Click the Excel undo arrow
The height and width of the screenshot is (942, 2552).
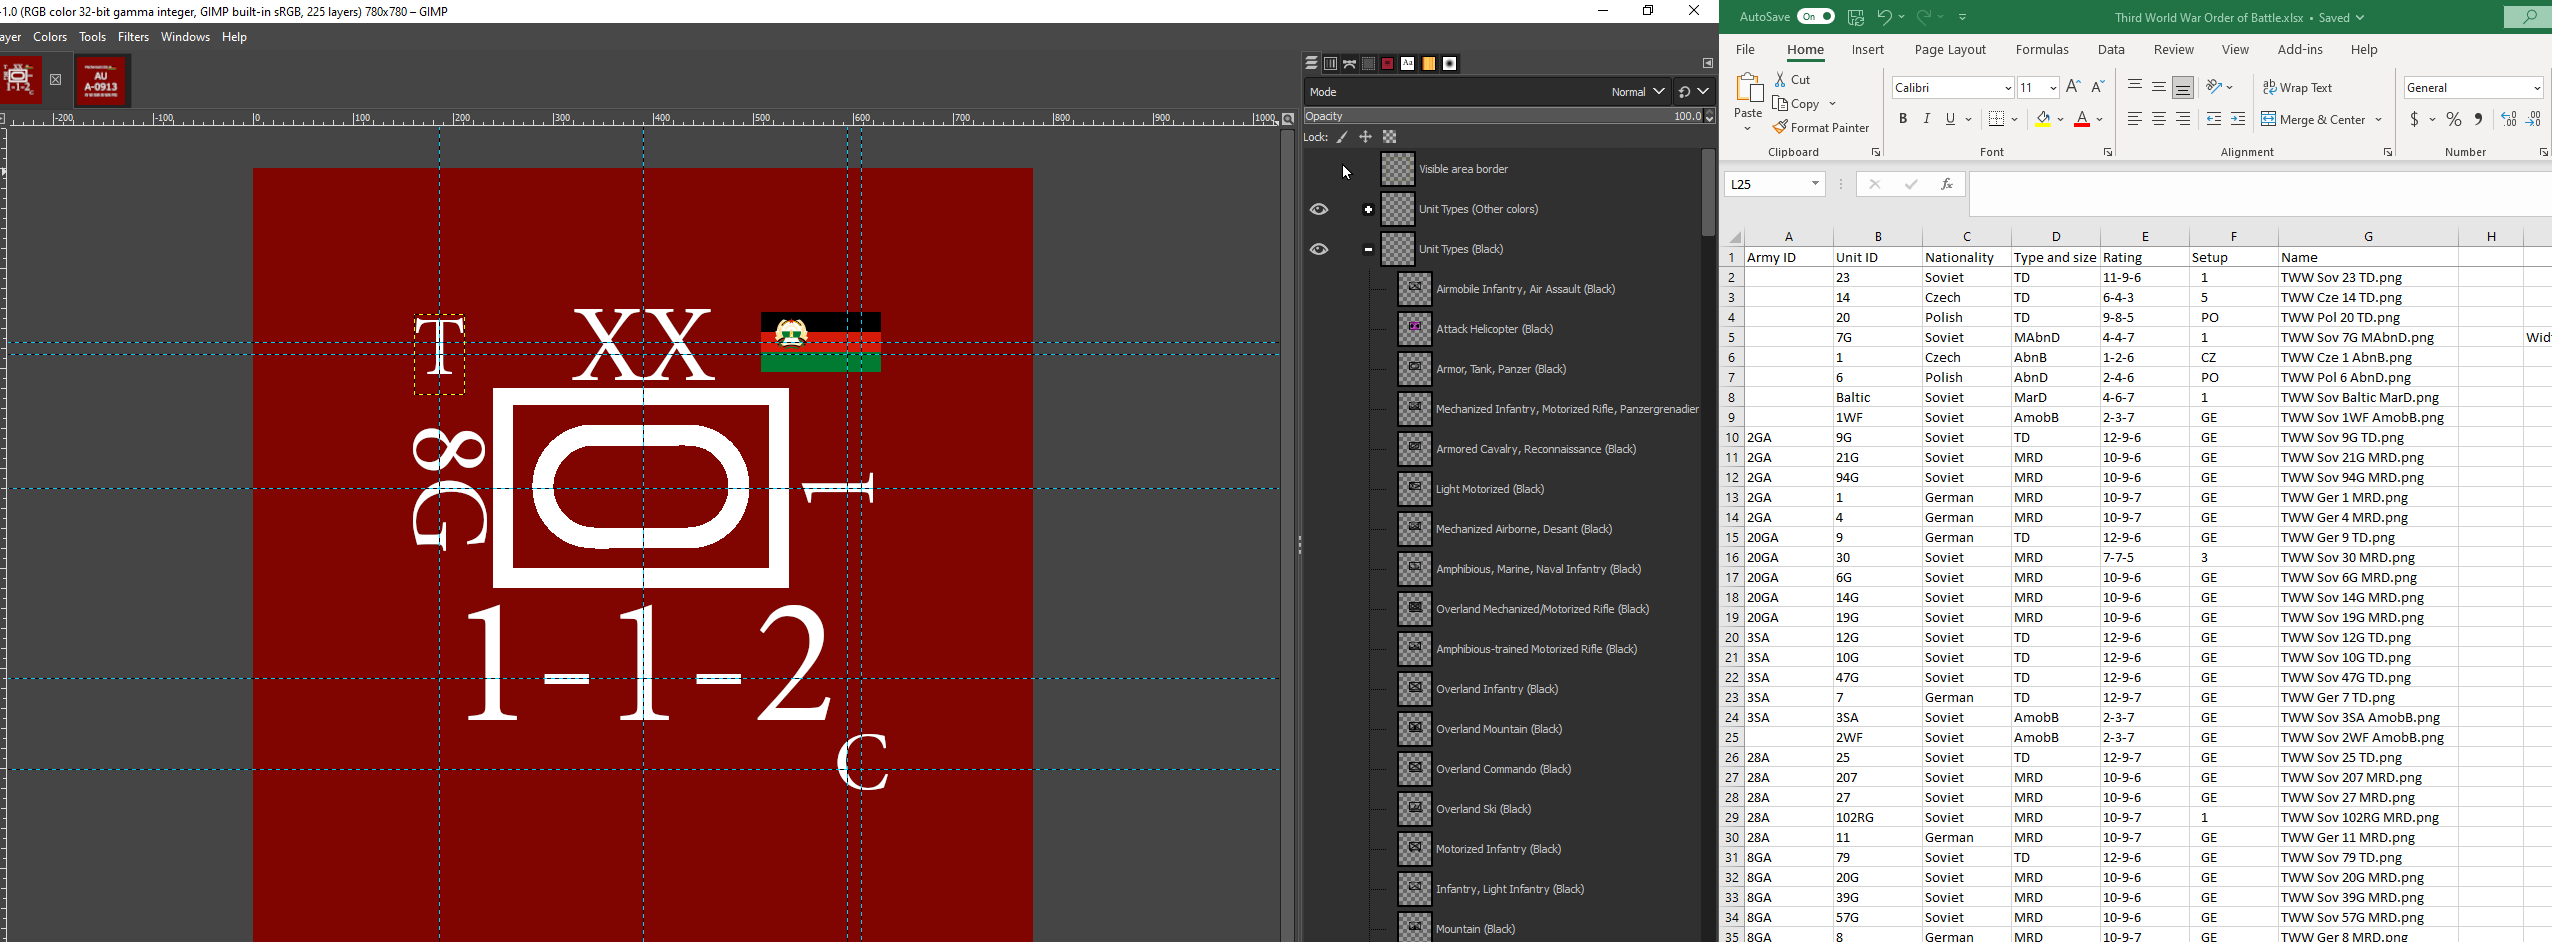pyautogui.click(x=1884, y=17)
